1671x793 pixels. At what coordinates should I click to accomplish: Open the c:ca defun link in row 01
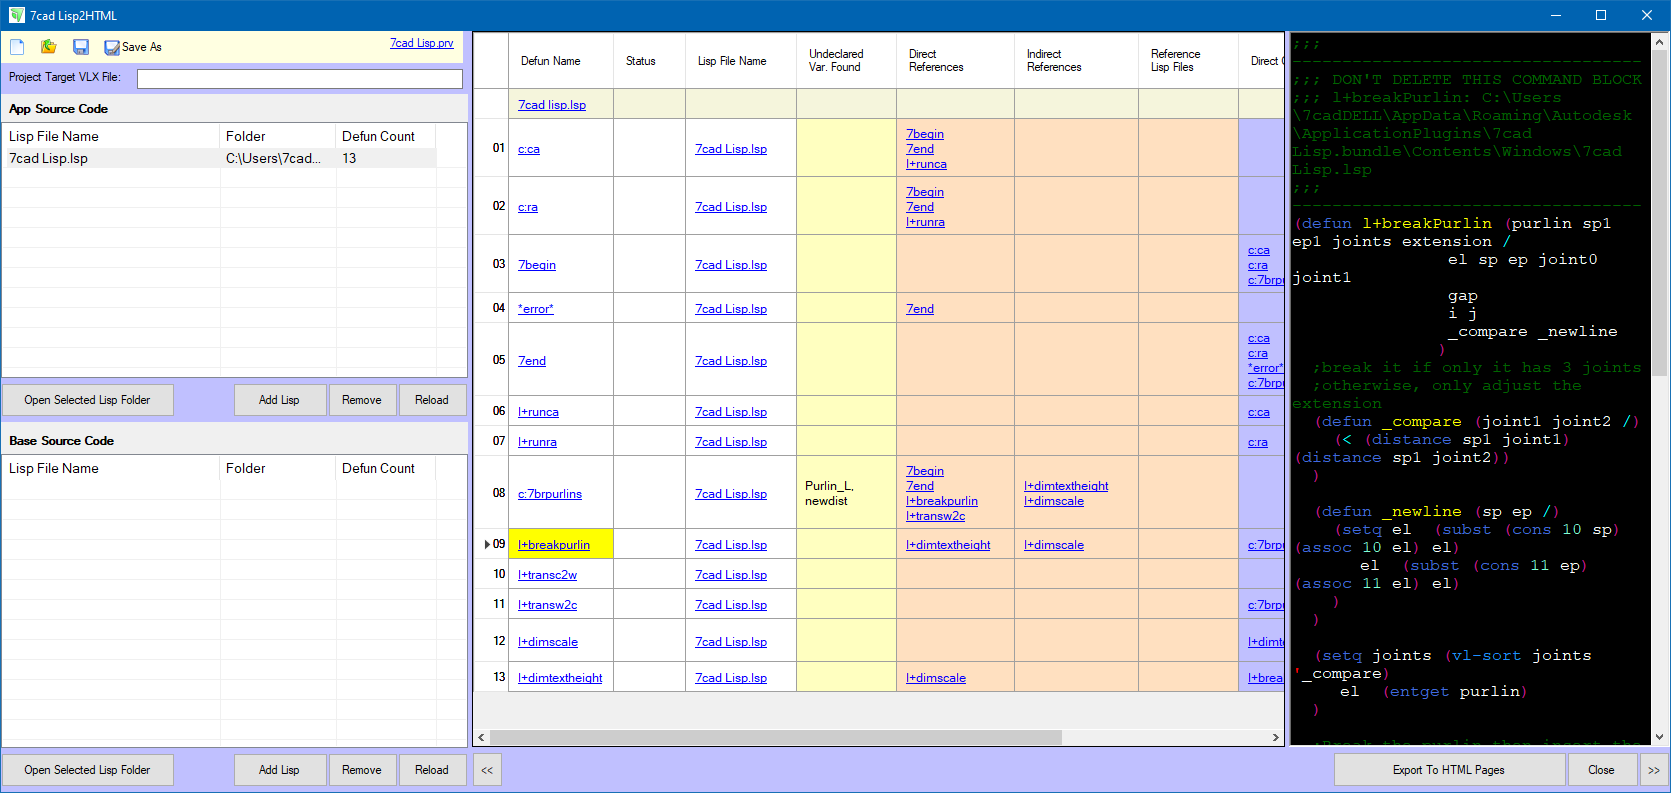529,149
